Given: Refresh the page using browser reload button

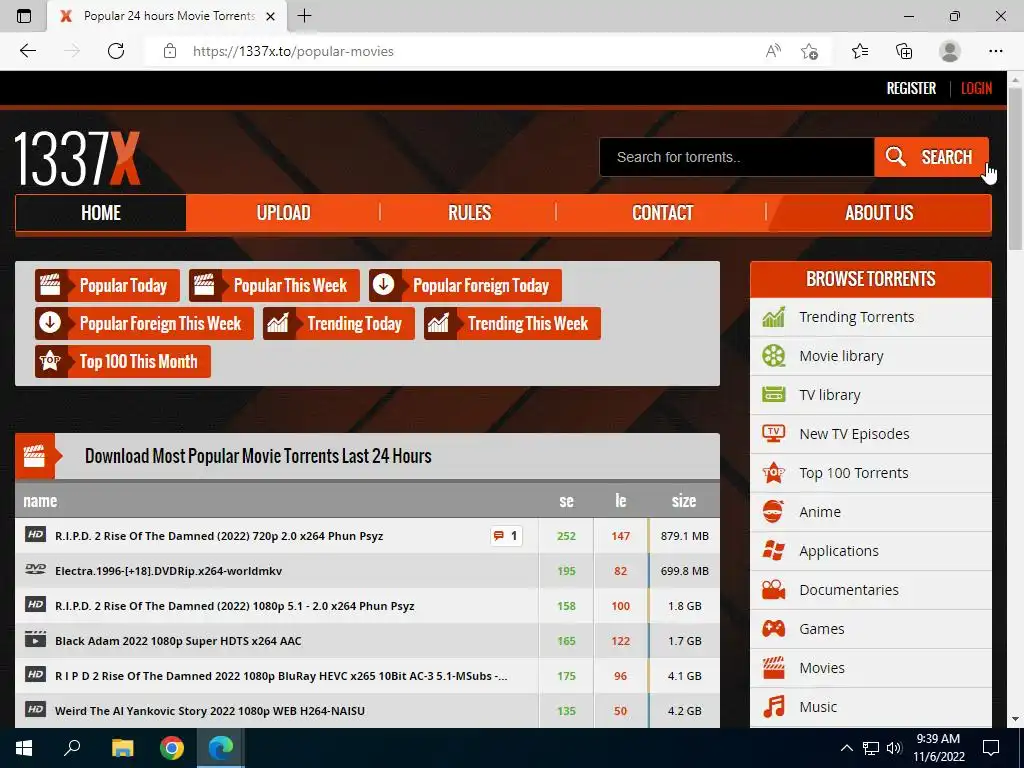Looking at the screenshot, I should point(116,51).
